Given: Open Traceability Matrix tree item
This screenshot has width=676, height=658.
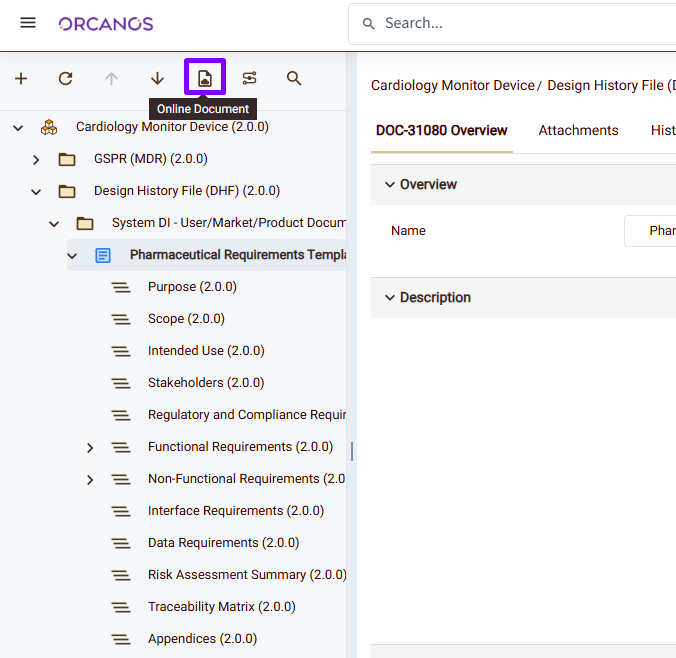Looking at the screenshot, I should tap(221, 607).
